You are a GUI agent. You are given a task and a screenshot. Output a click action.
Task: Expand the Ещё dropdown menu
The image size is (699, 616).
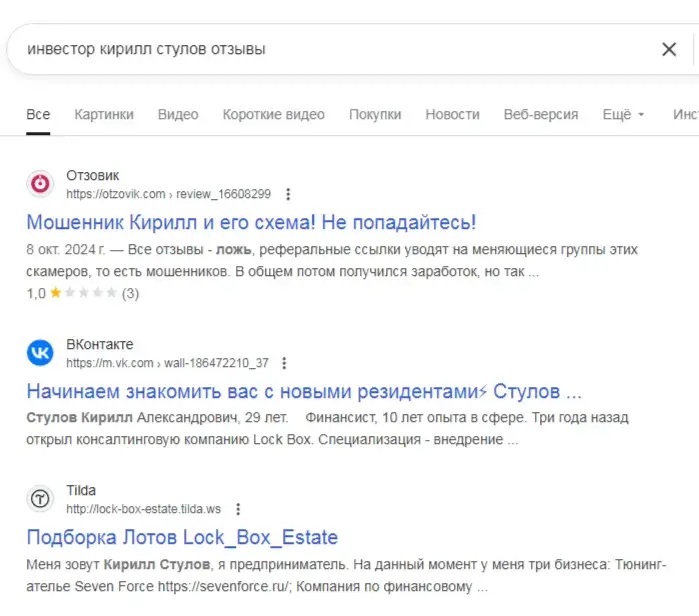point(623,115)
